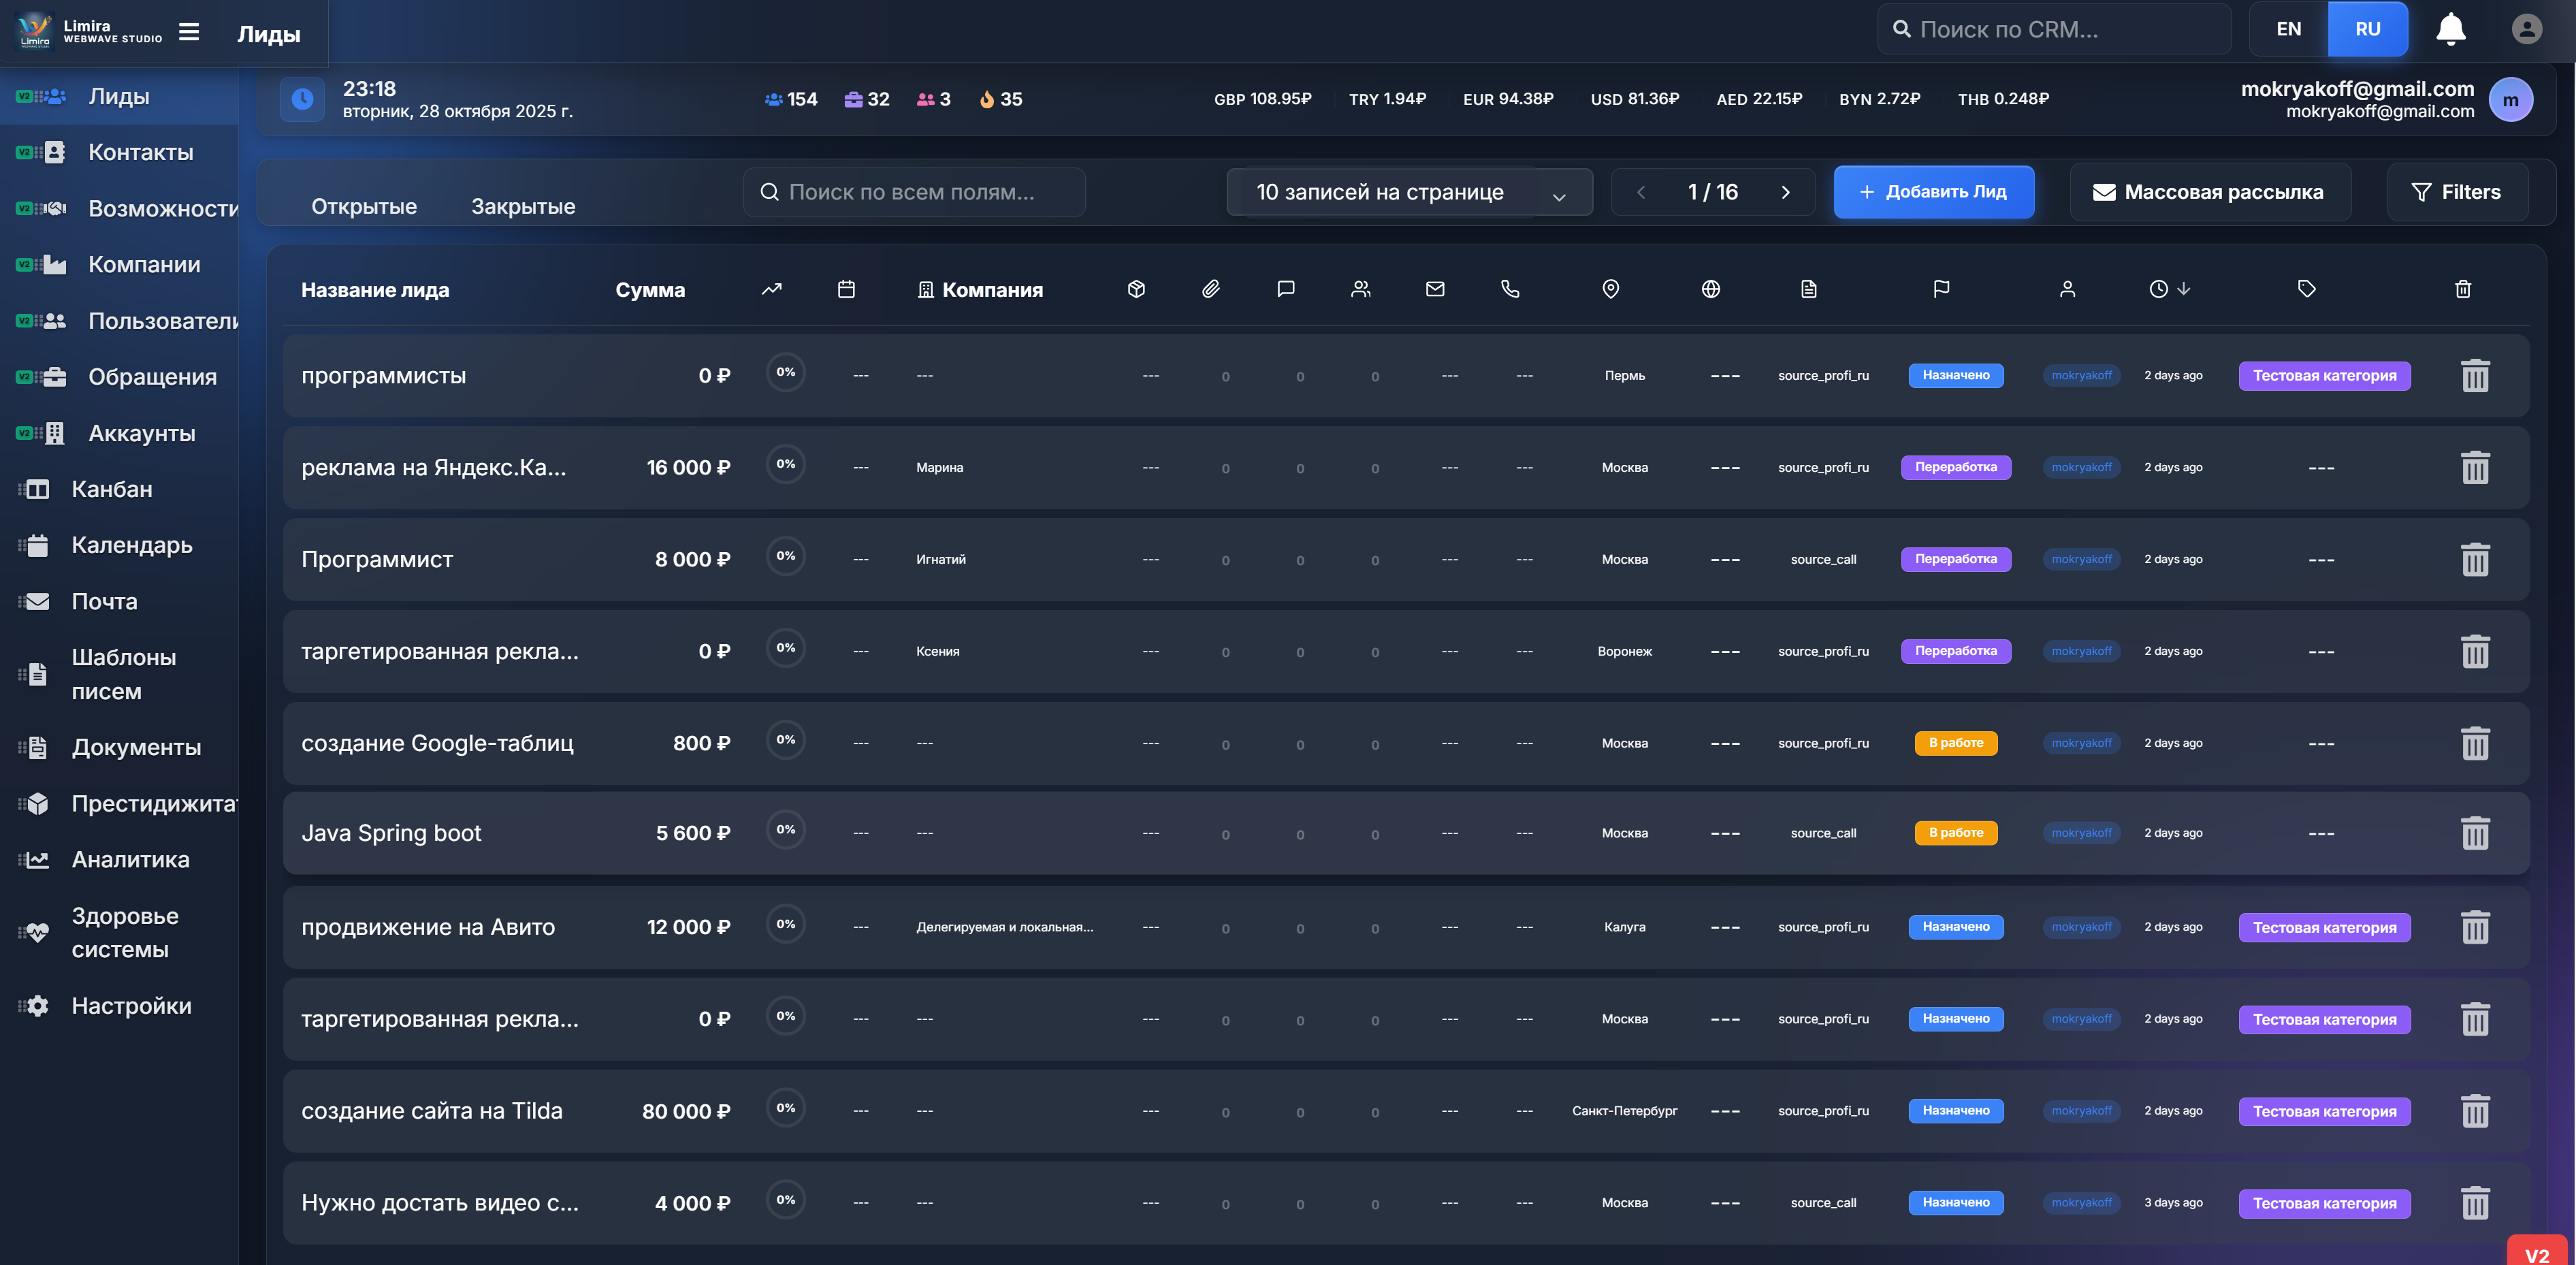Open the Почта section in the sidebar
The height and width of the screenshot is (1265, 2576).
pos(103,602)
